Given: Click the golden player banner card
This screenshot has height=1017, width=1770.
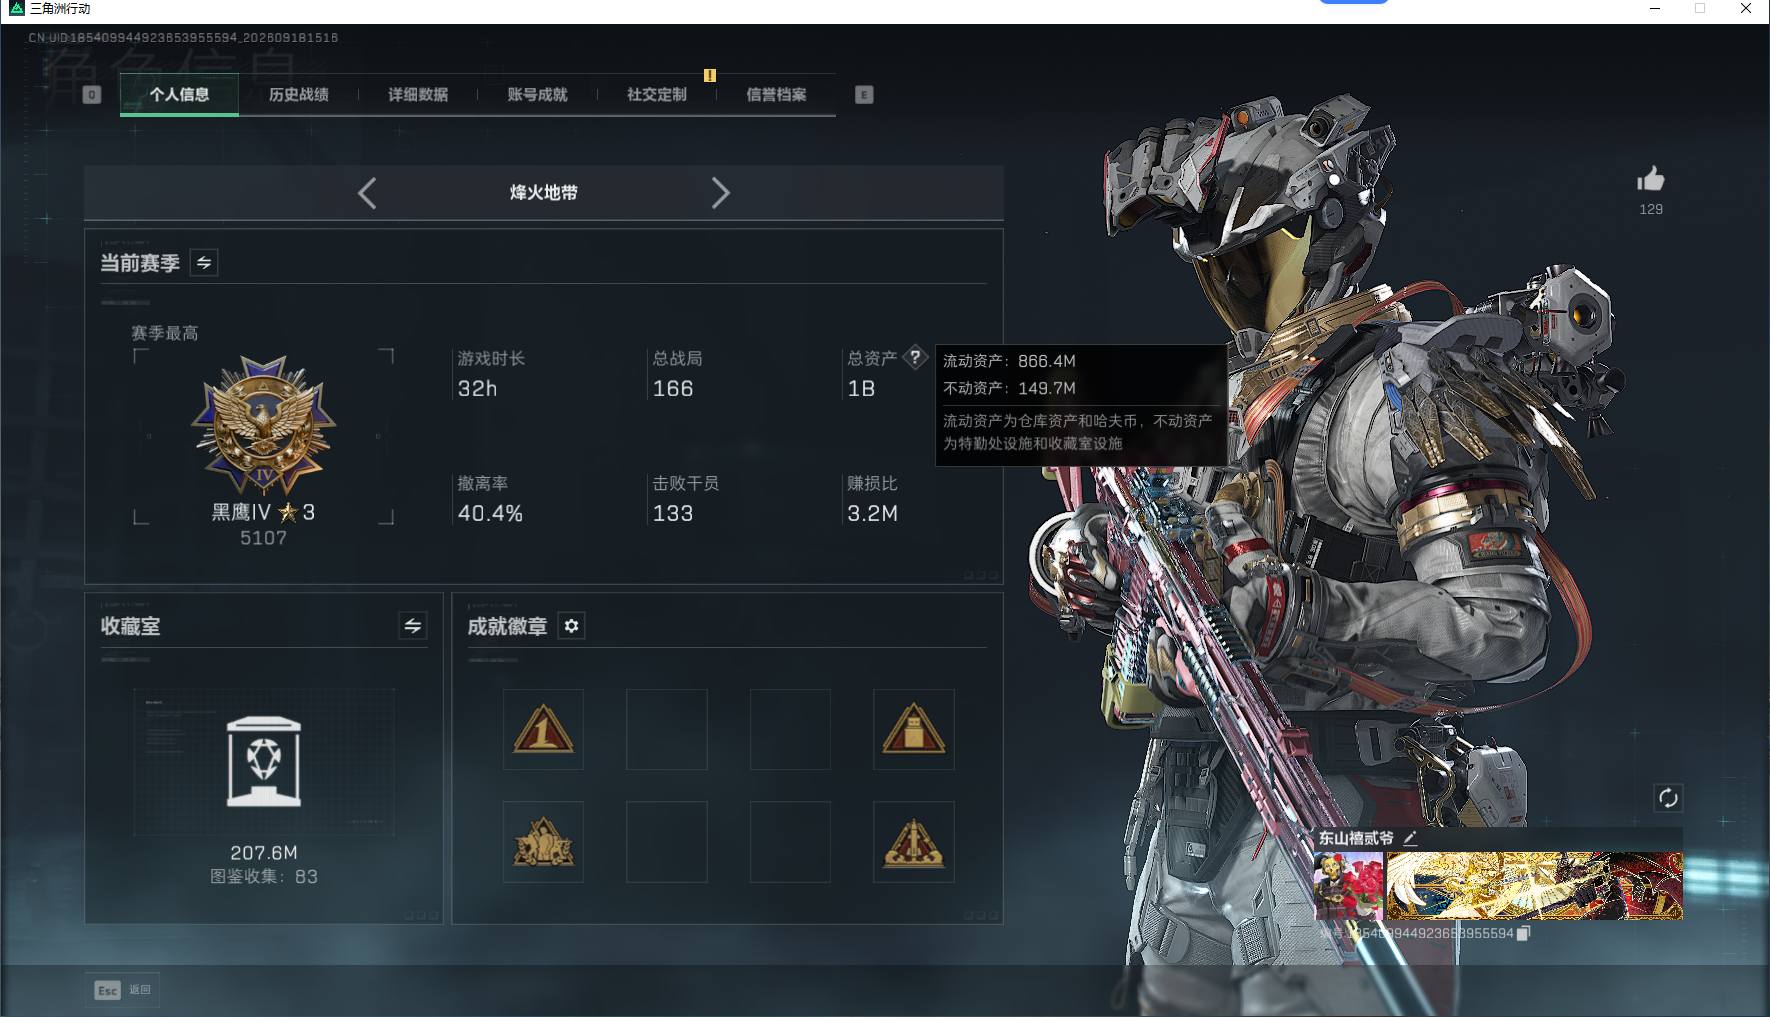Looking at the screenshot, I should point(1535,886).
